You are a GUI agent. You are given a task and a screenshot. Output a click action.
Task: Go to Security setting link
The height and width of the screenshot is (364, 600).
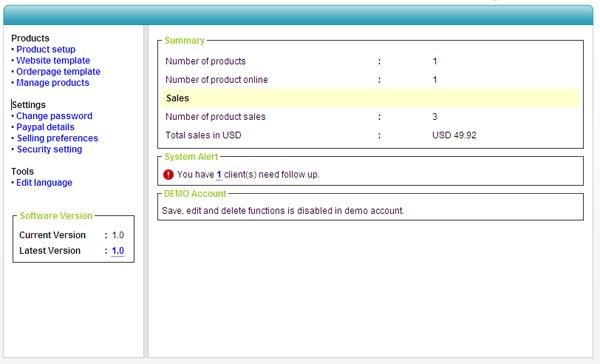[49, 149]
